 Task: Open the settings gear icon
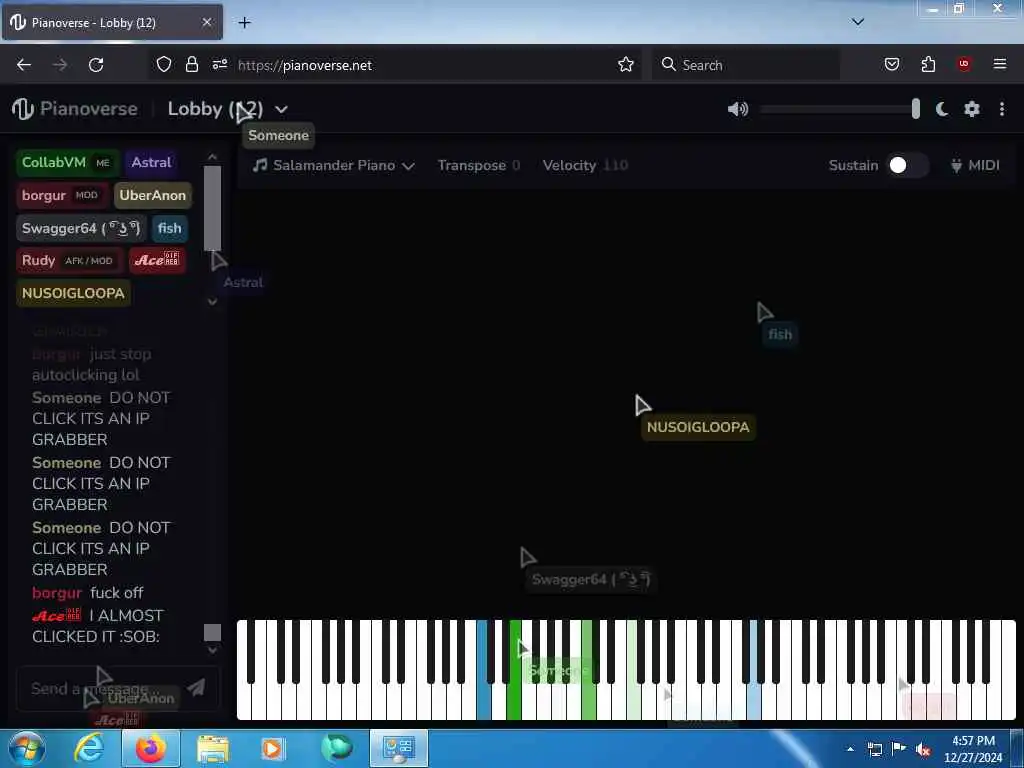tap(972, 109)
